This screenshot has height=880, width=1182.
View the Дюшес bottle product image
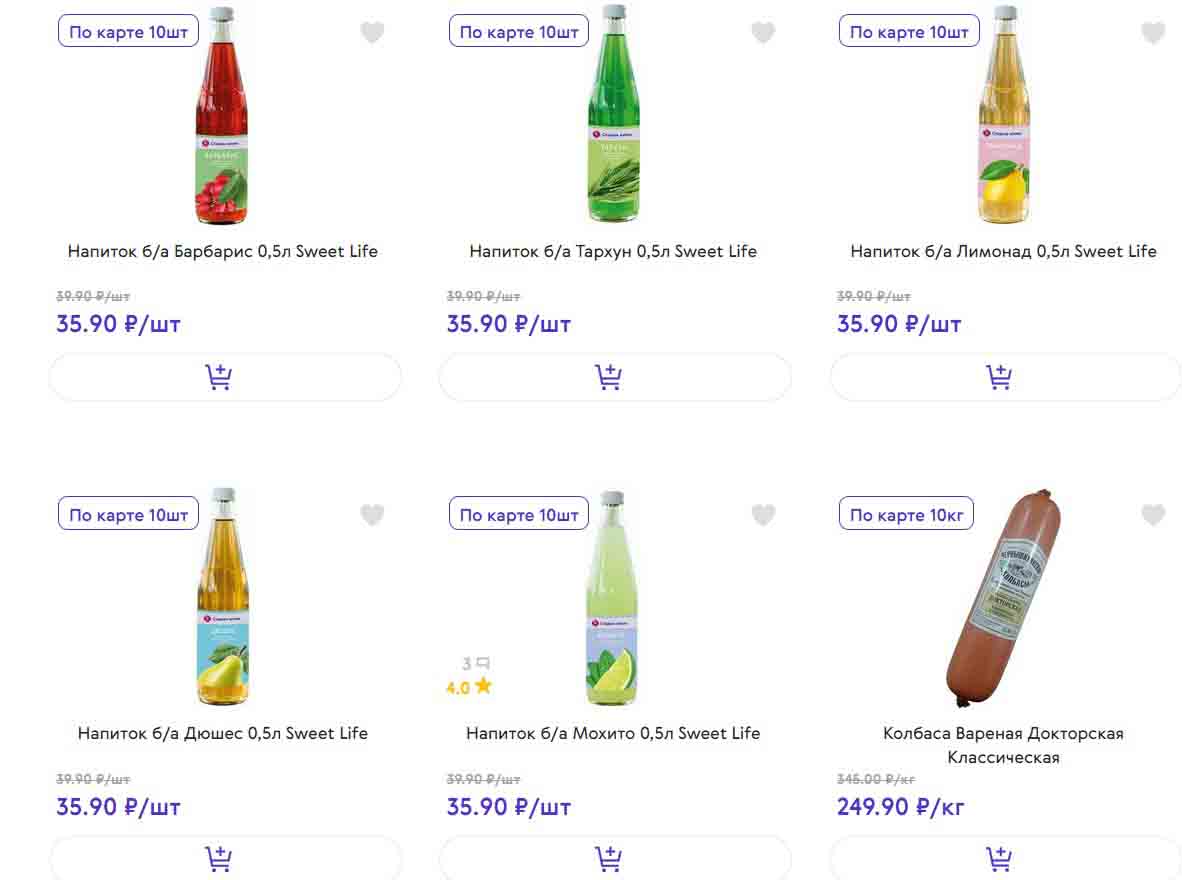pos(222,598)
